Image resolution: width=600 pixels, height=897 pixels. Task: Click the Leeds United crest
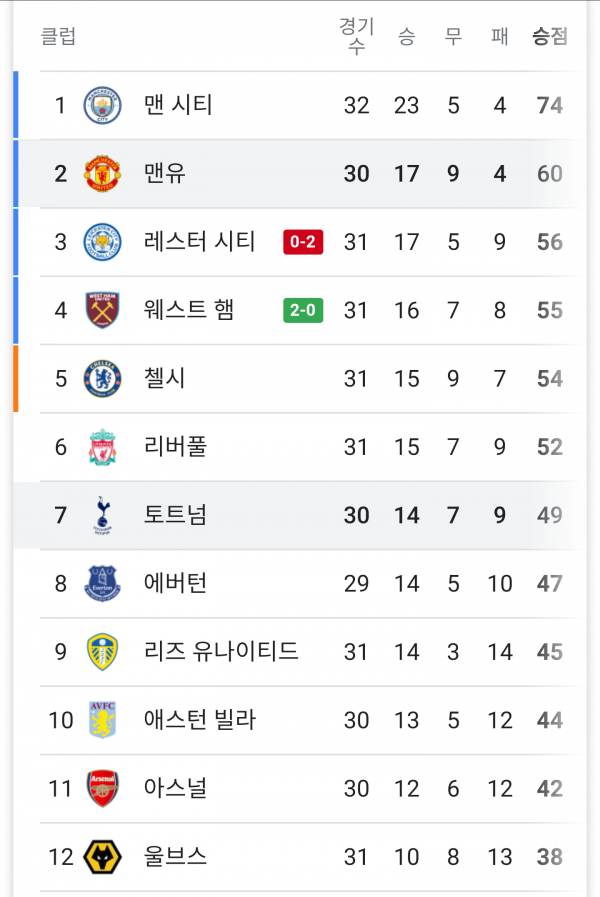pos(102,652)
